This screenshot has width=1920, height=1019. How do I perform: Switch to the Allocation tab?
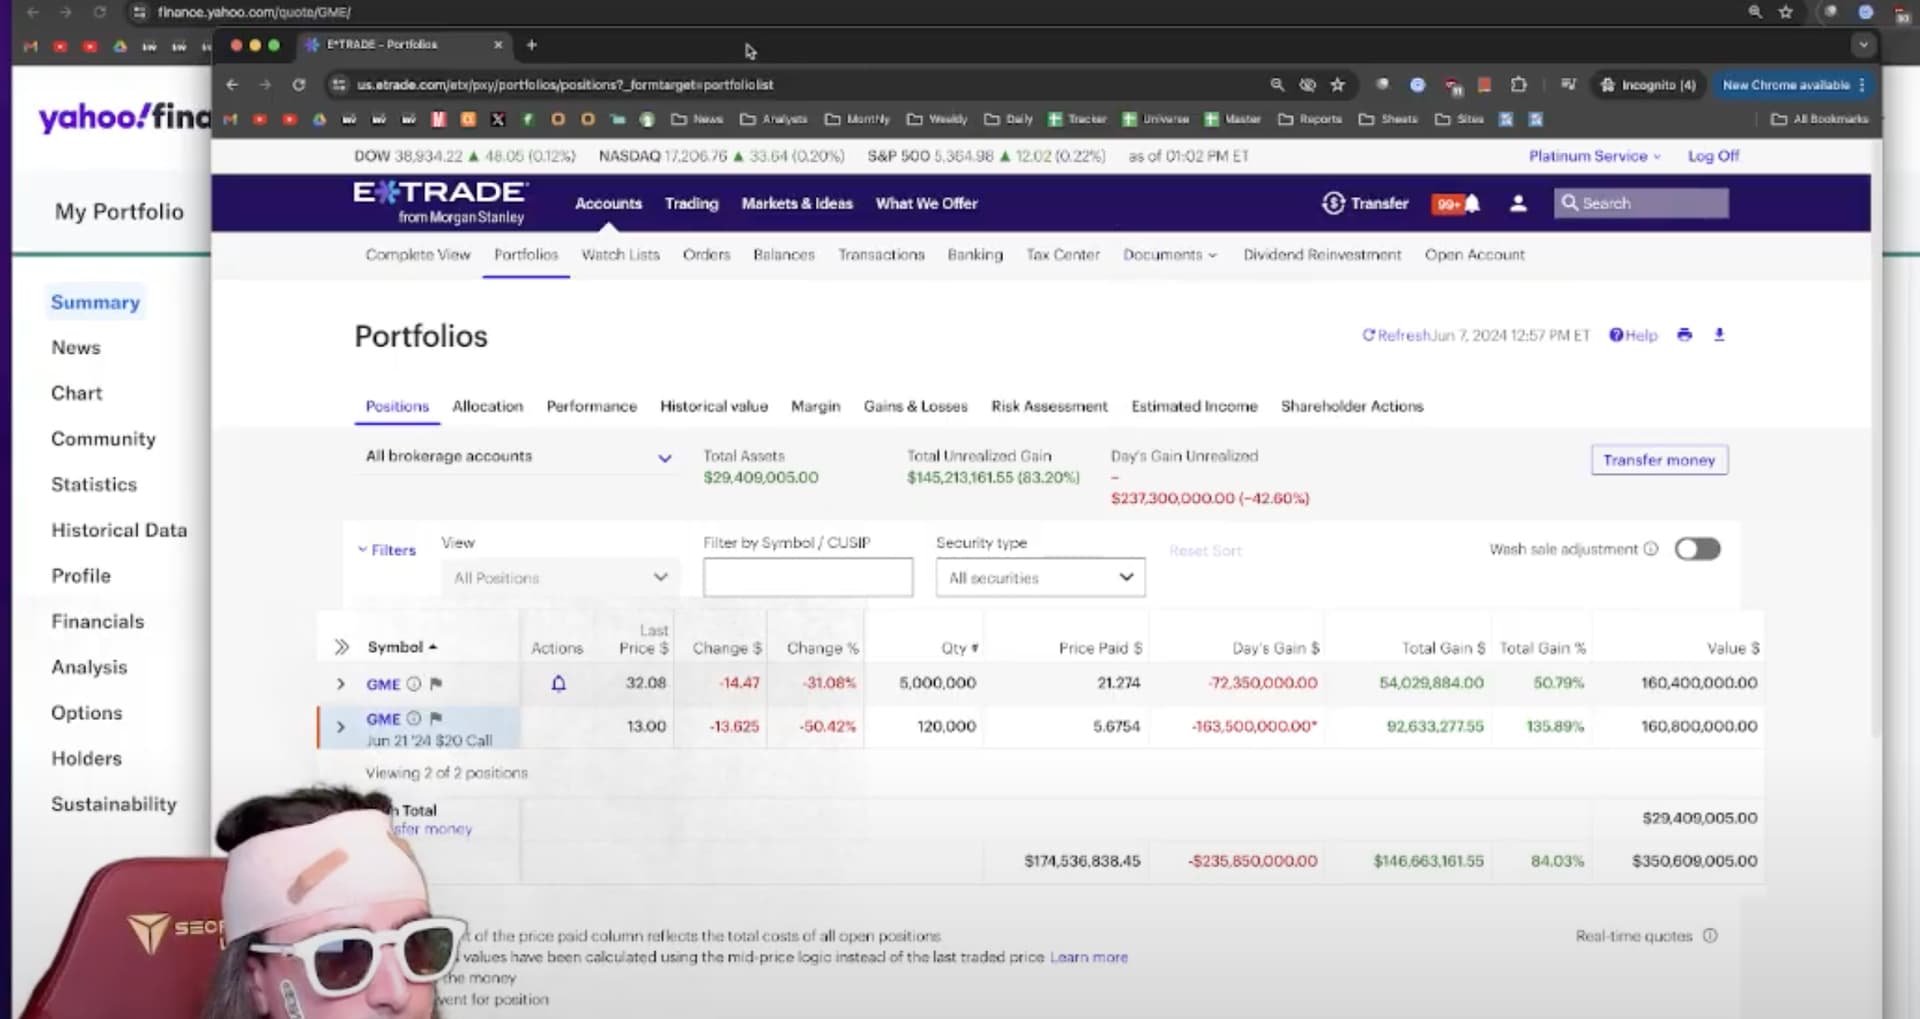[x=487, y=406]
